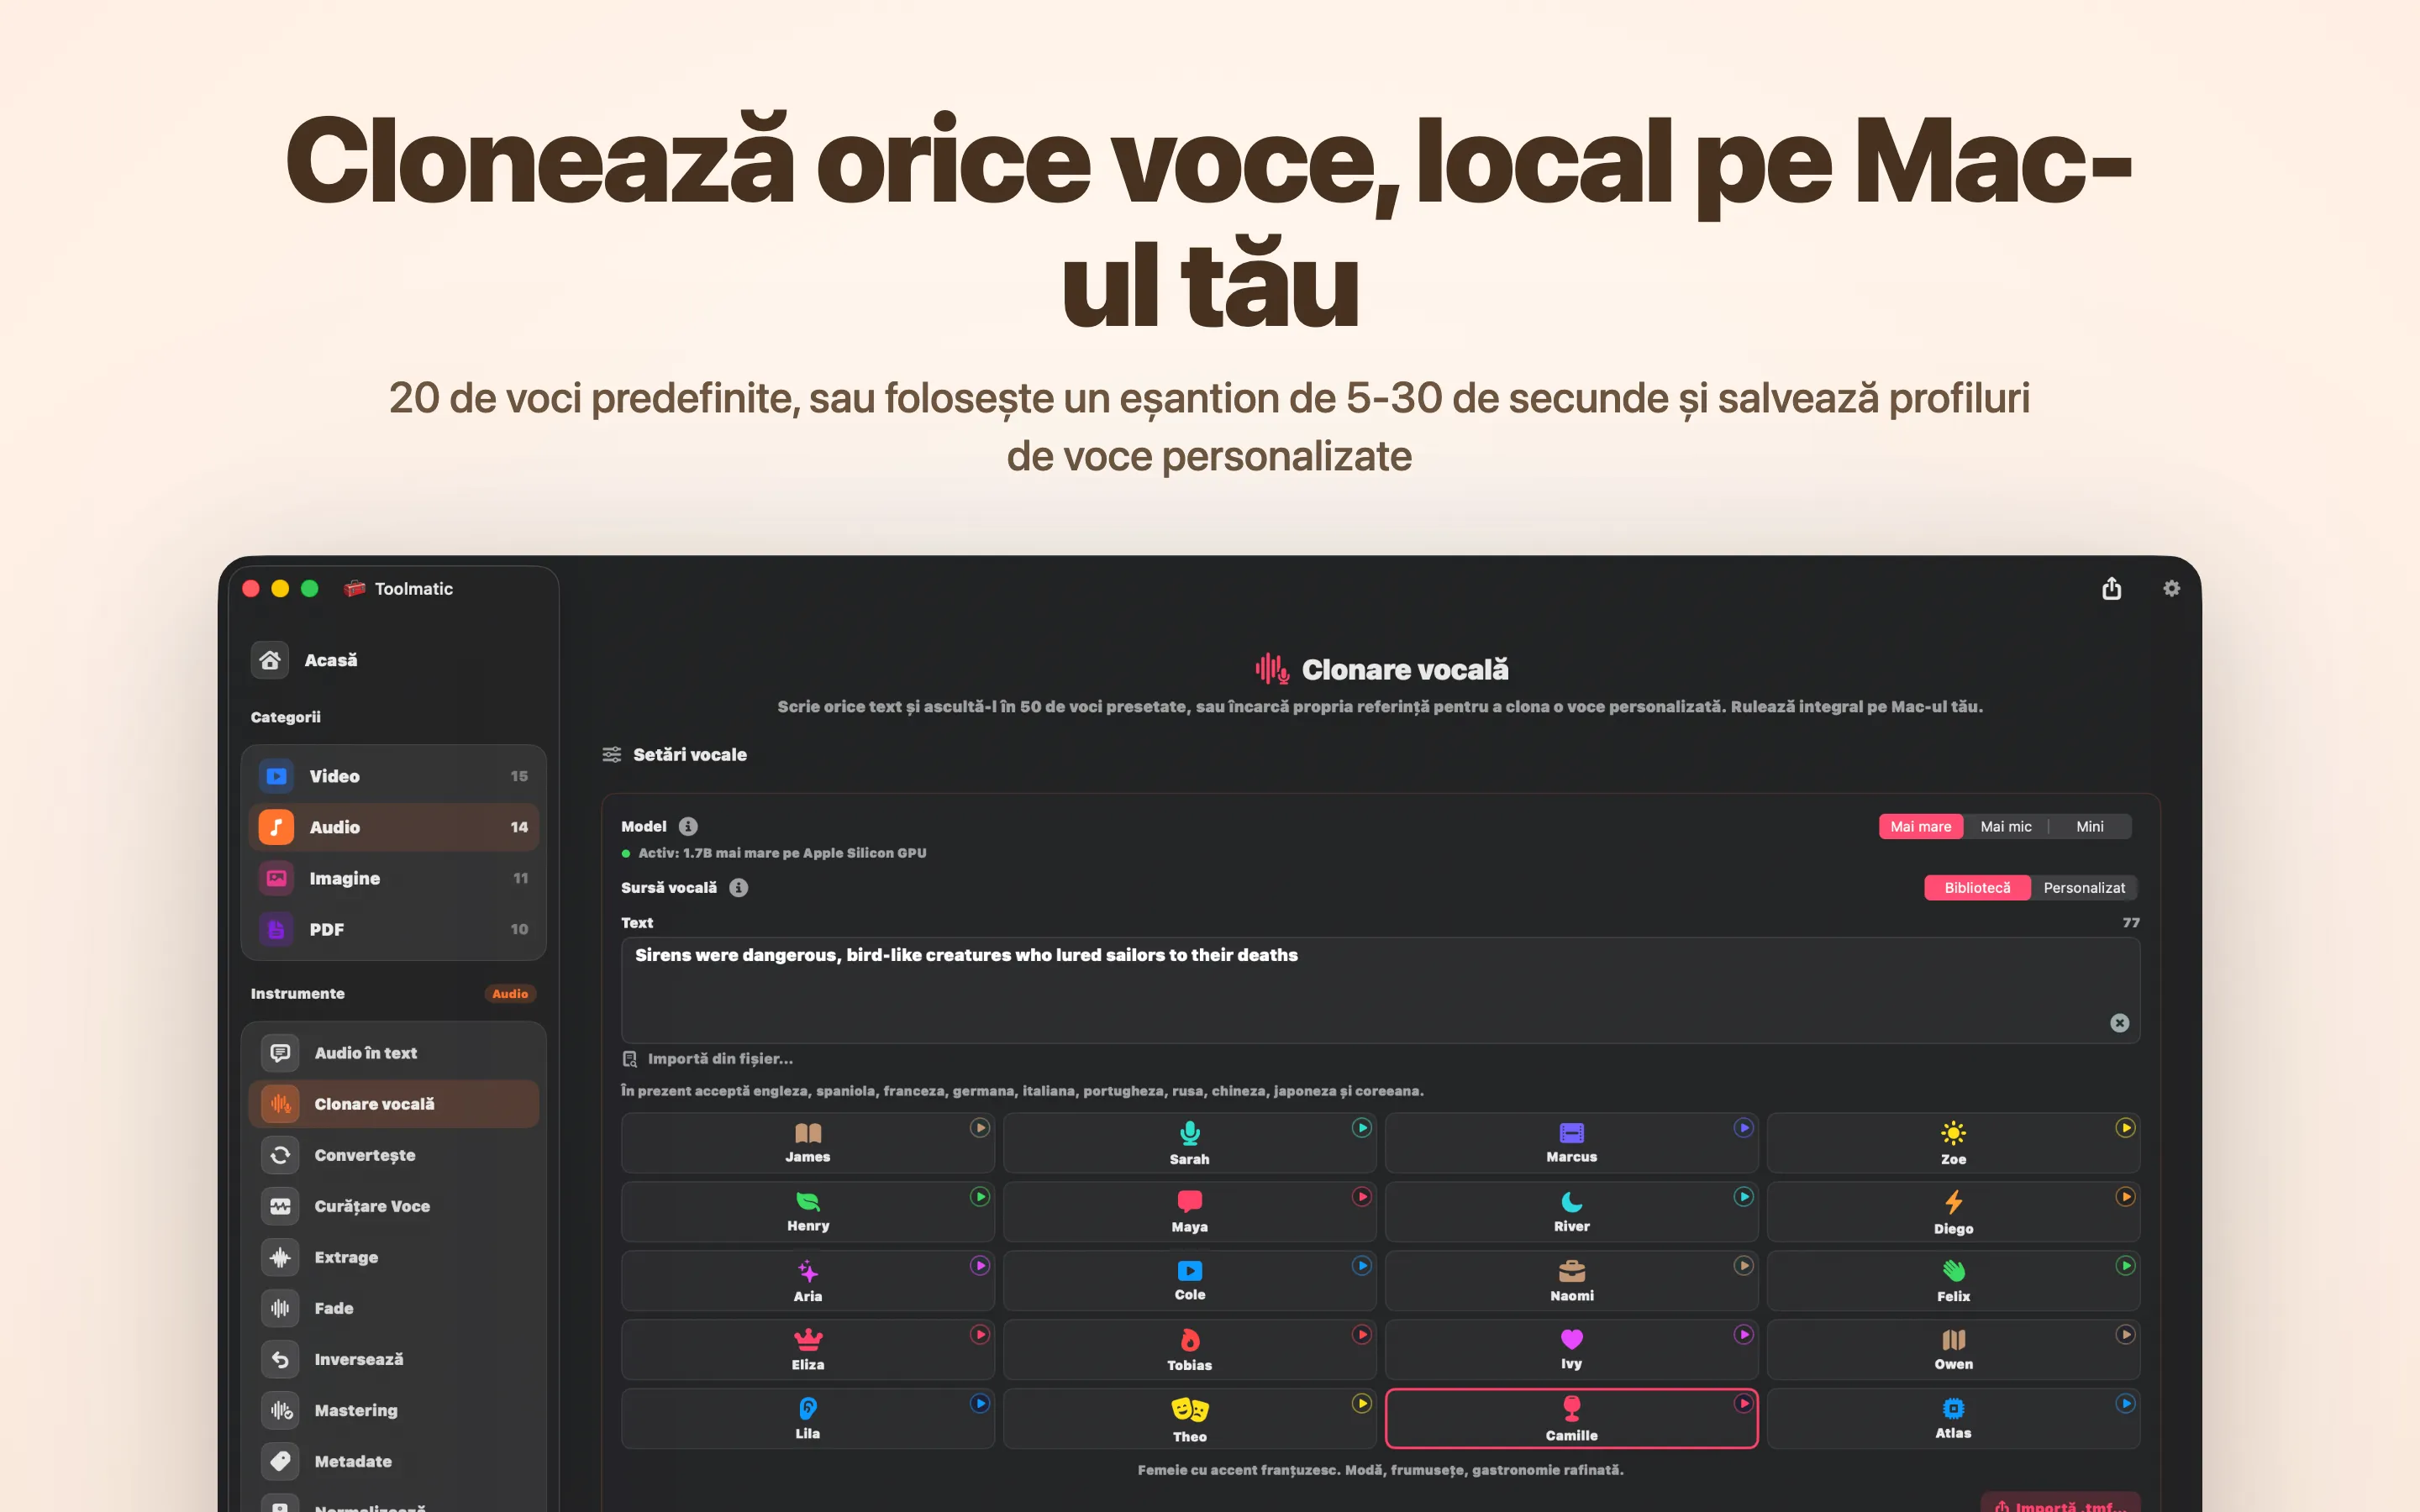
Task: Select the Zoe sun voice
Action: 1954,1143
